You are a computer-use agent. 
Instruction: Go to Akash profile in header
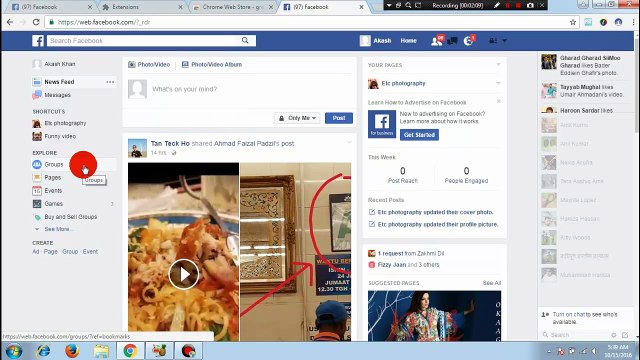click(x=376, y=40)
